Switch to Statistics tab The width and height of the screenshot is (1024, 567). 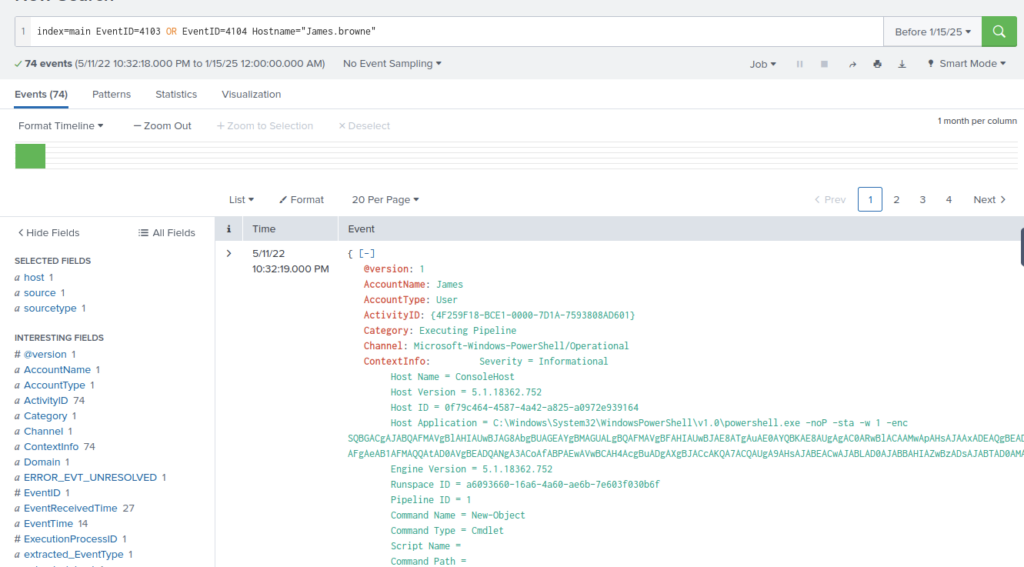(x=176, y=94)
